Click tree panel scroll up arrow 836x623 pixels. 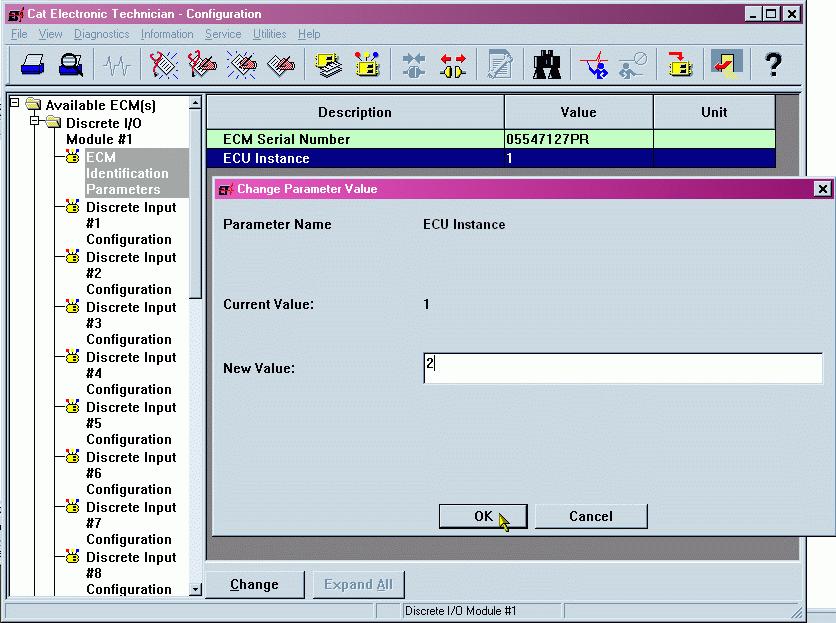[x=196, y=102]
